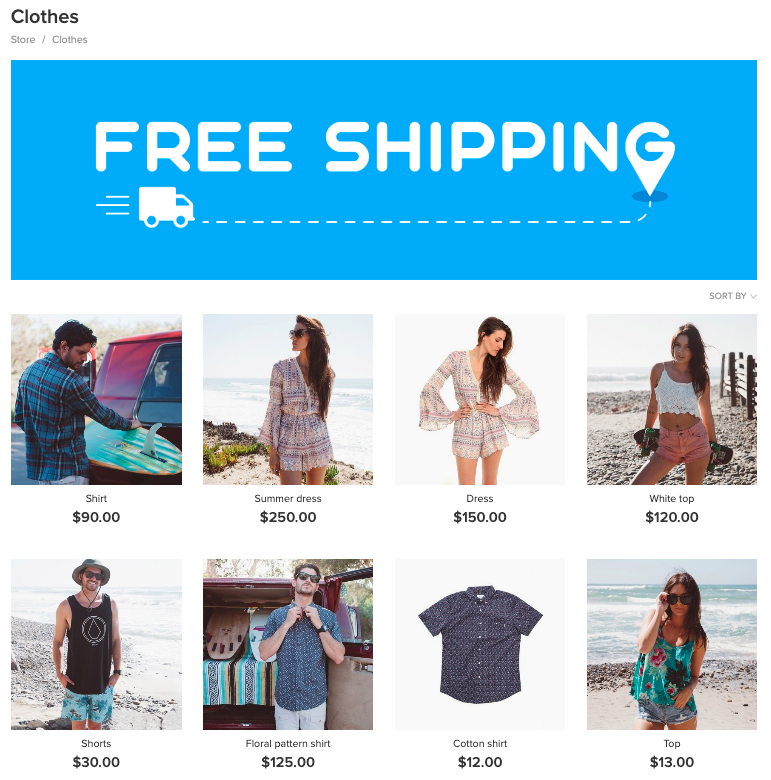Click the Summer dress title link
Viewport: 771px width, 780px height.
288,498
